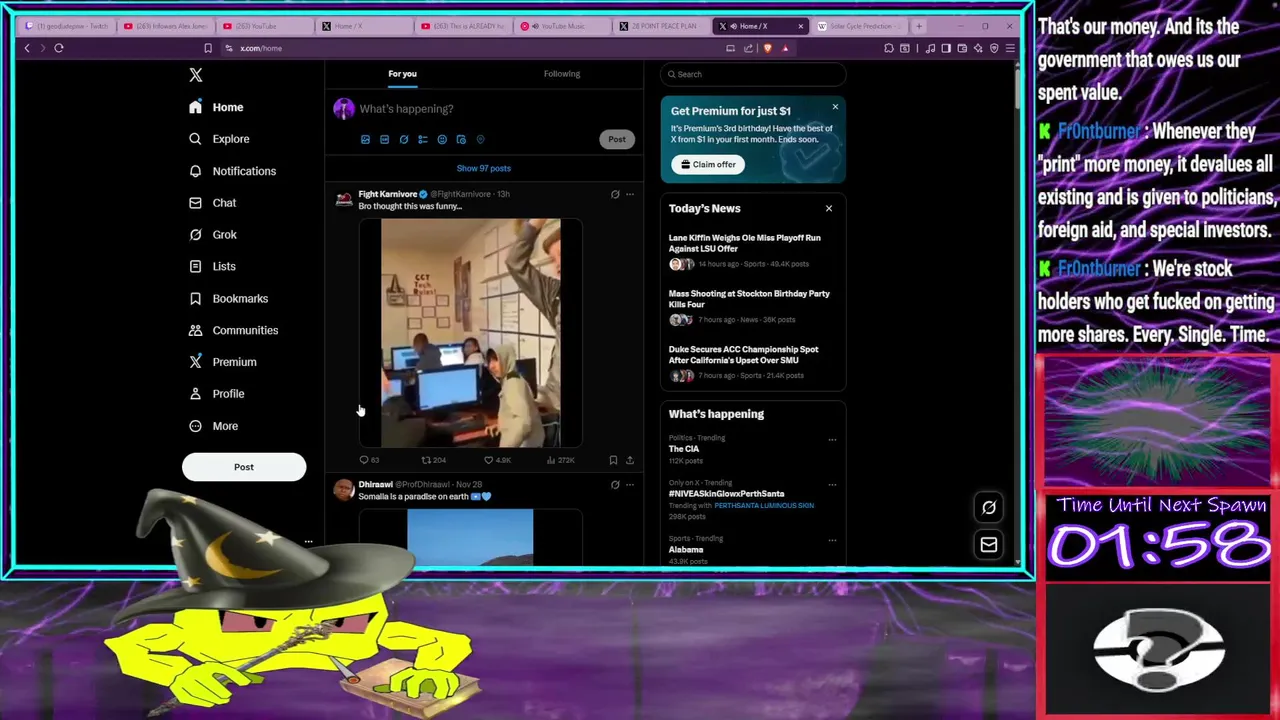
Task: Open a new browser tab with plus button
Action: coord(919,26)
